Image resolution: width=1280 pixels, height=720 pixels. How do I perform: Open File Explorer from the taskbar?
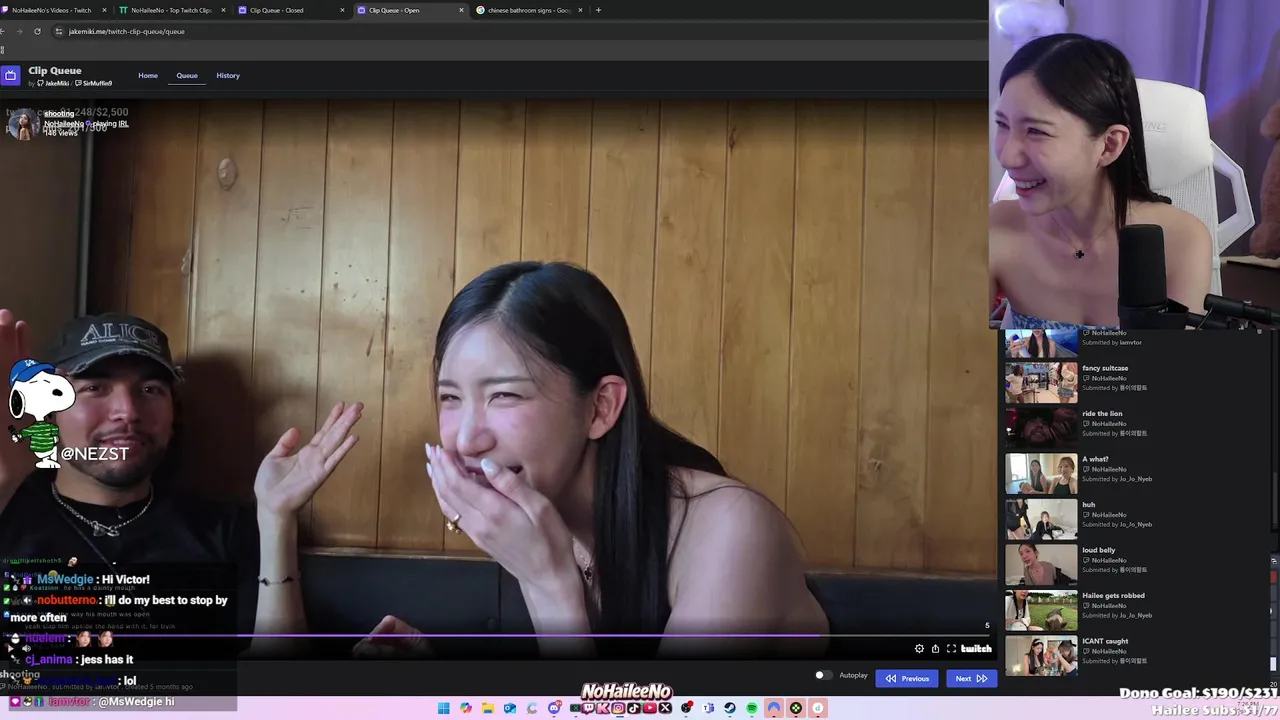click(488, 708)
